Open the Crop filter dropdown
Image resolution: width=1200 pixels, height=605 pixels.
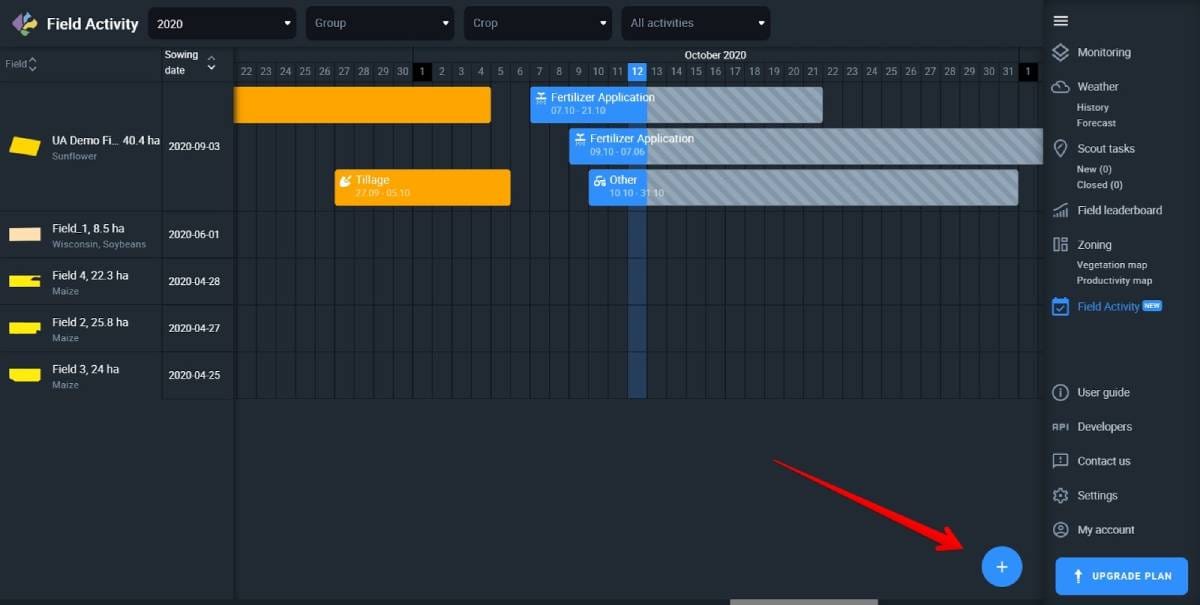tap(538, 23)
